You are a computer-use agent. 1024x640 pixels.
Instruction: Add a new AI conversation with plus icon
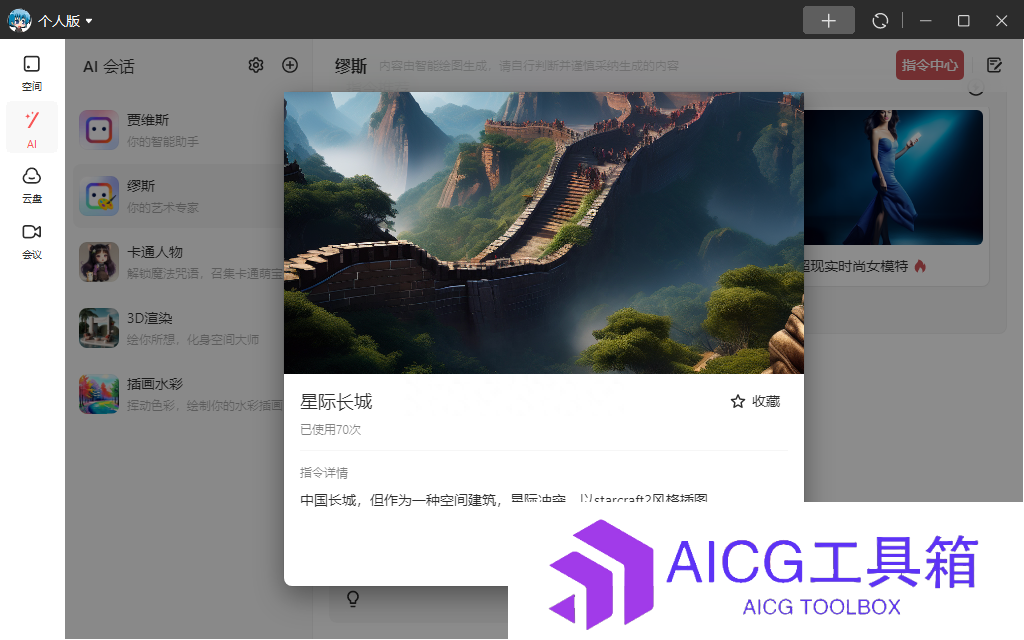[x=290, y=65]
